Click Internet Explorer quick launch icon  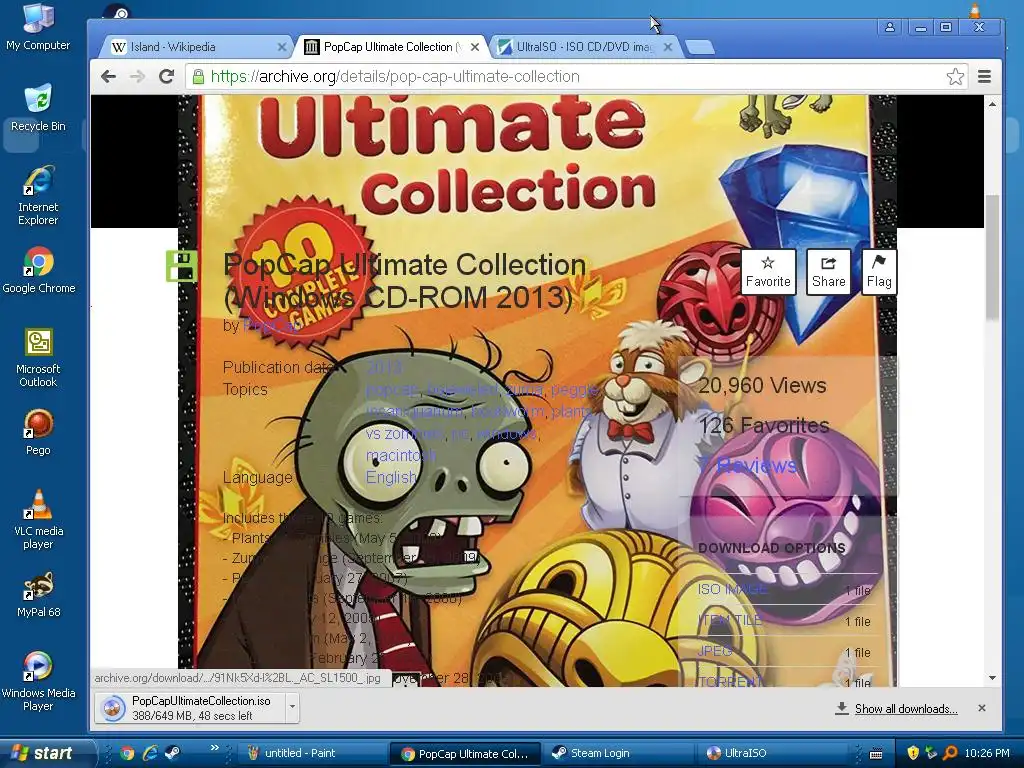pyautogui.click(x=150, y=753)
